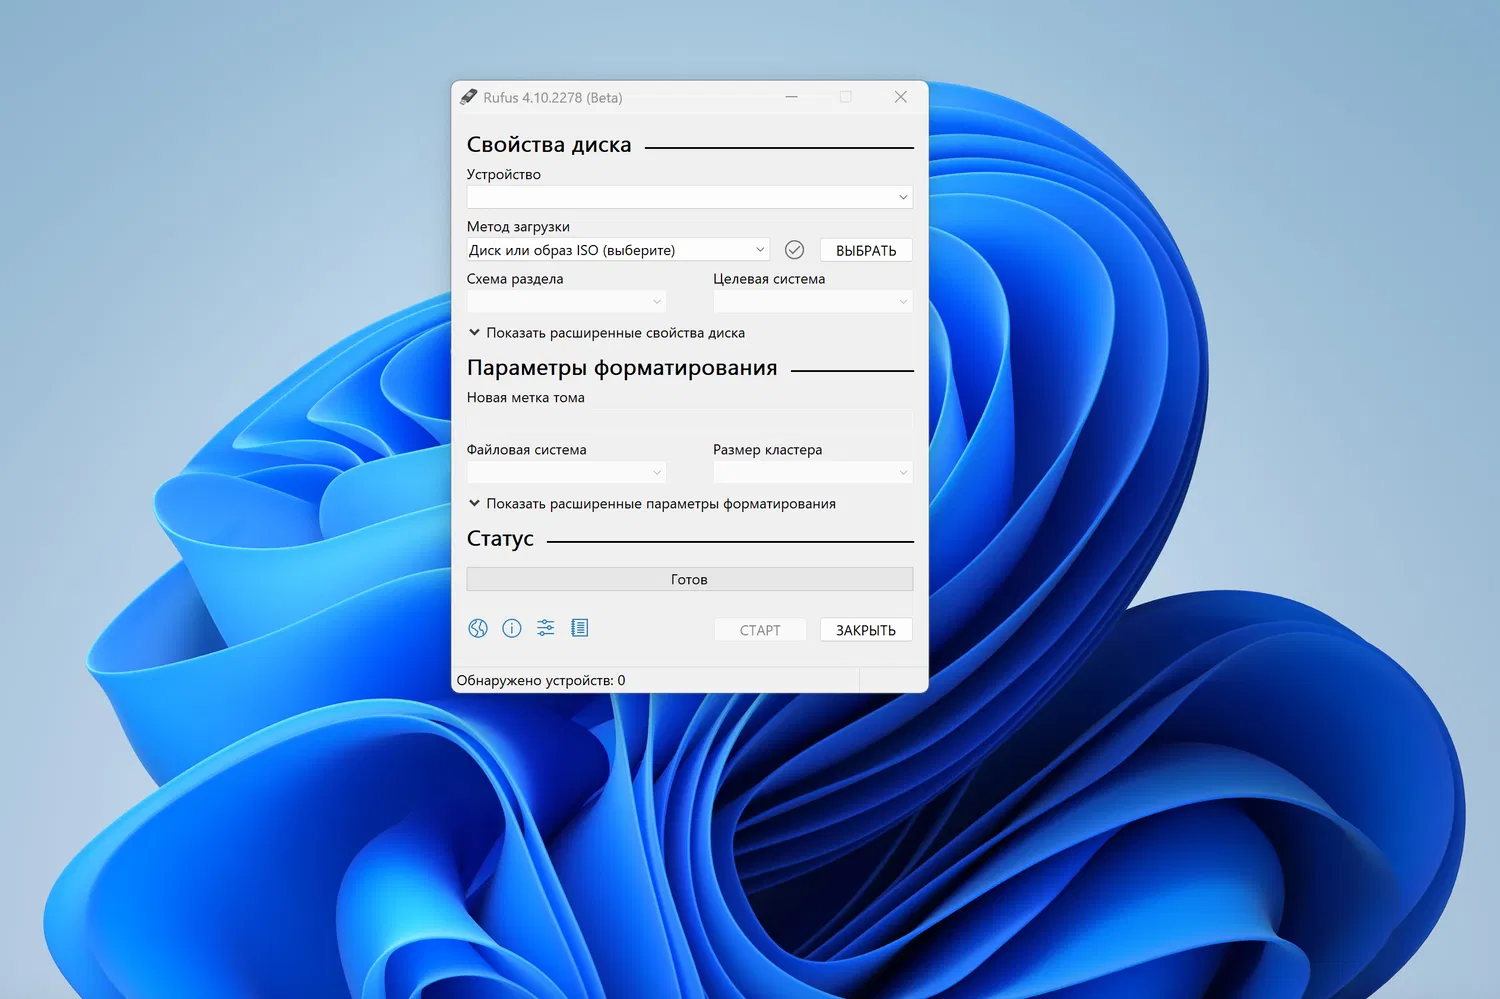Click the ВЫБРАТЬ button
1500x999 pixels.
tap(866, 250)
